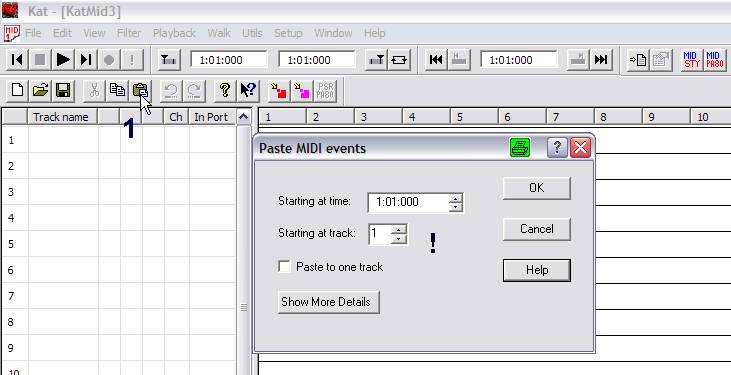
Task: Click the Starting at time input field
Action: tap(408, 202)
